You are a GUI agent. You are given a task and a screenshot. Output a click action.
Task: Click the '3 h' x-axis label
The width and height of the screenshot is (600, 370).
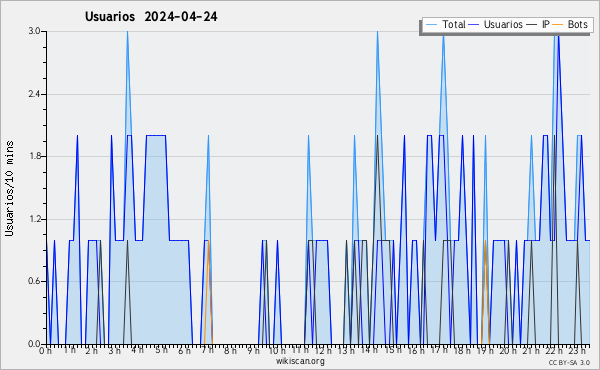coord(114,351)
